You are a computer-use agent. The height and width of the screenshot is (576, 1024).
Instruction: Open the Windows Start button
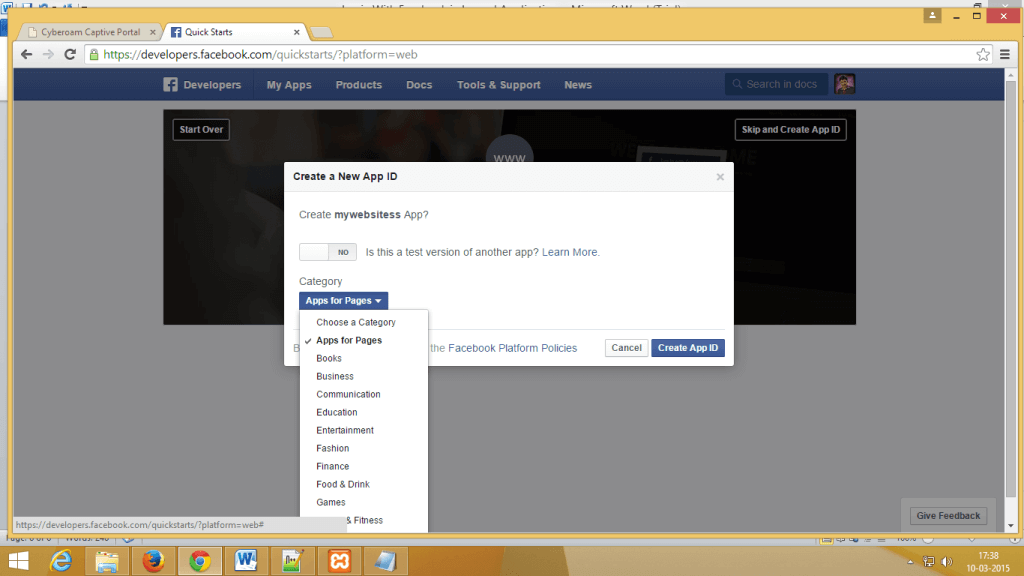click(x=18, y=561)
